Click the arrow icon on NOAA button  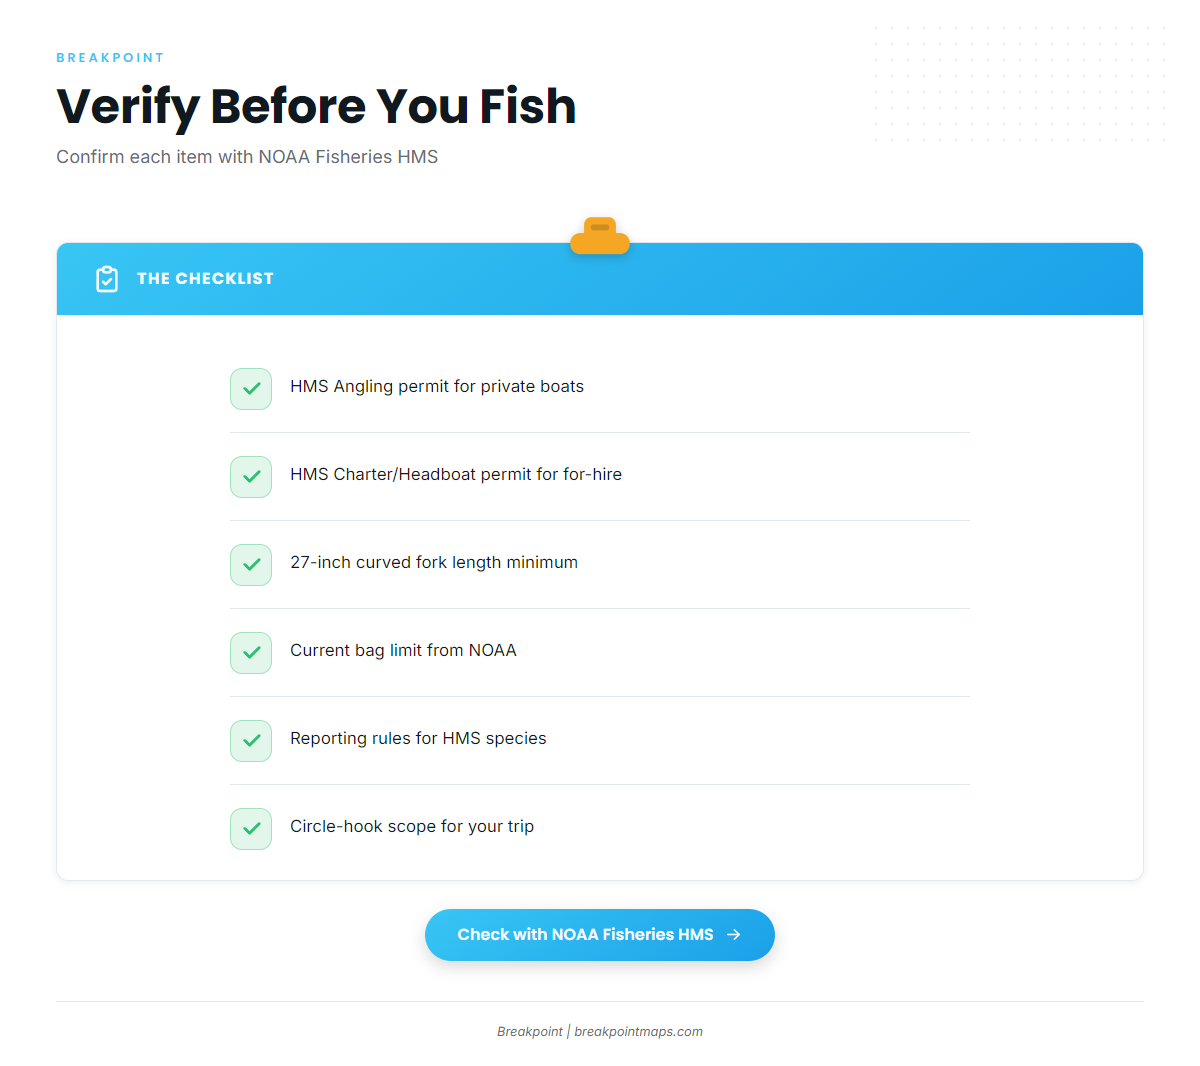click(734, 935)
